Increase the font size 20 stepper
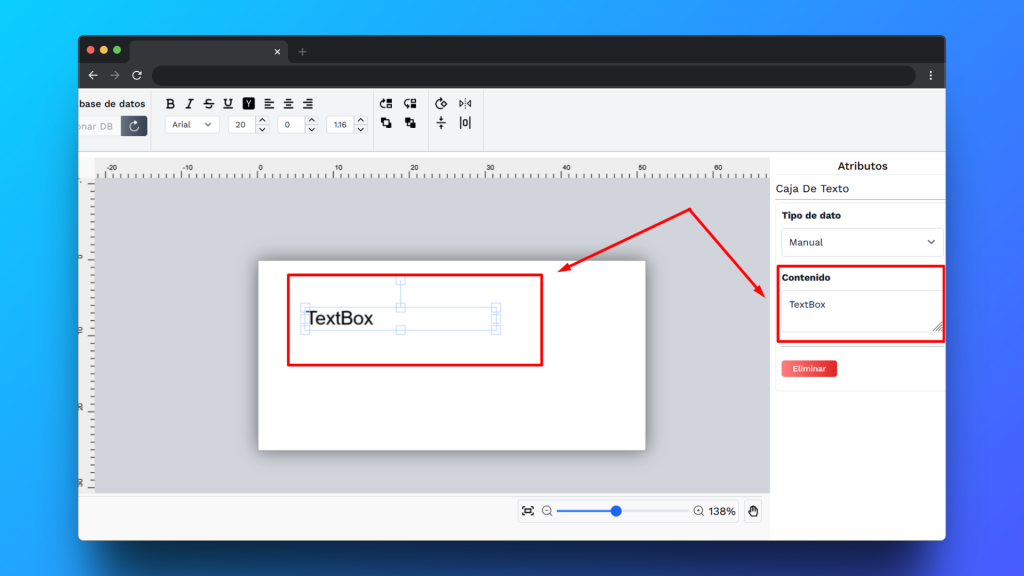 point(262,120)
